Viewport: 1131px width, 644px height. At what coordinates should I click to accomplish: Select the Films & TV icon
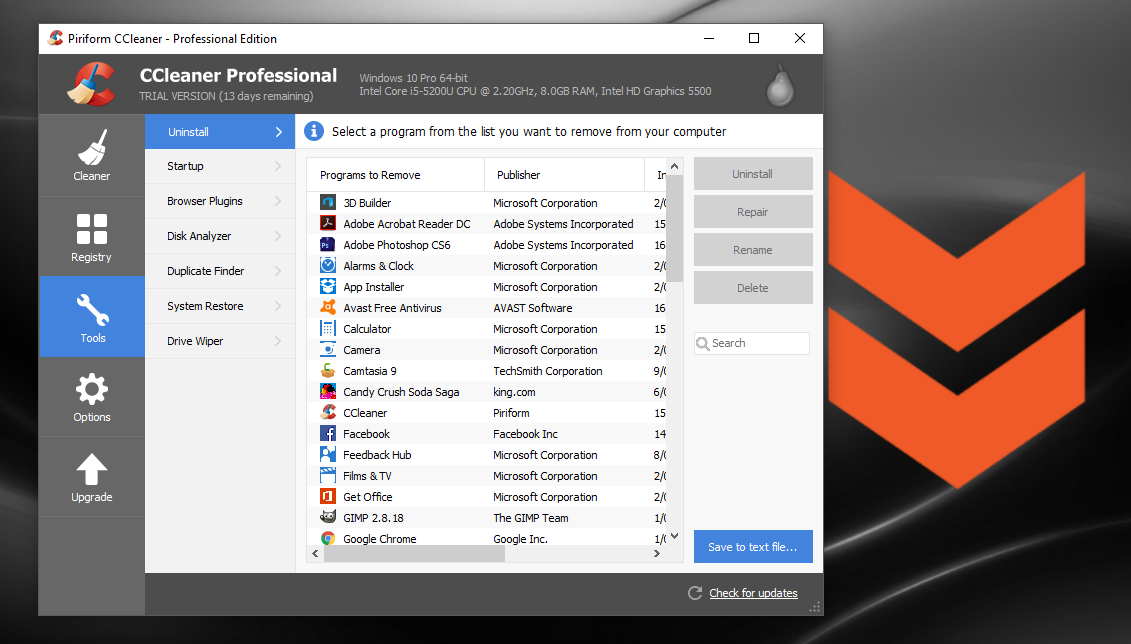tap(327, 475)
